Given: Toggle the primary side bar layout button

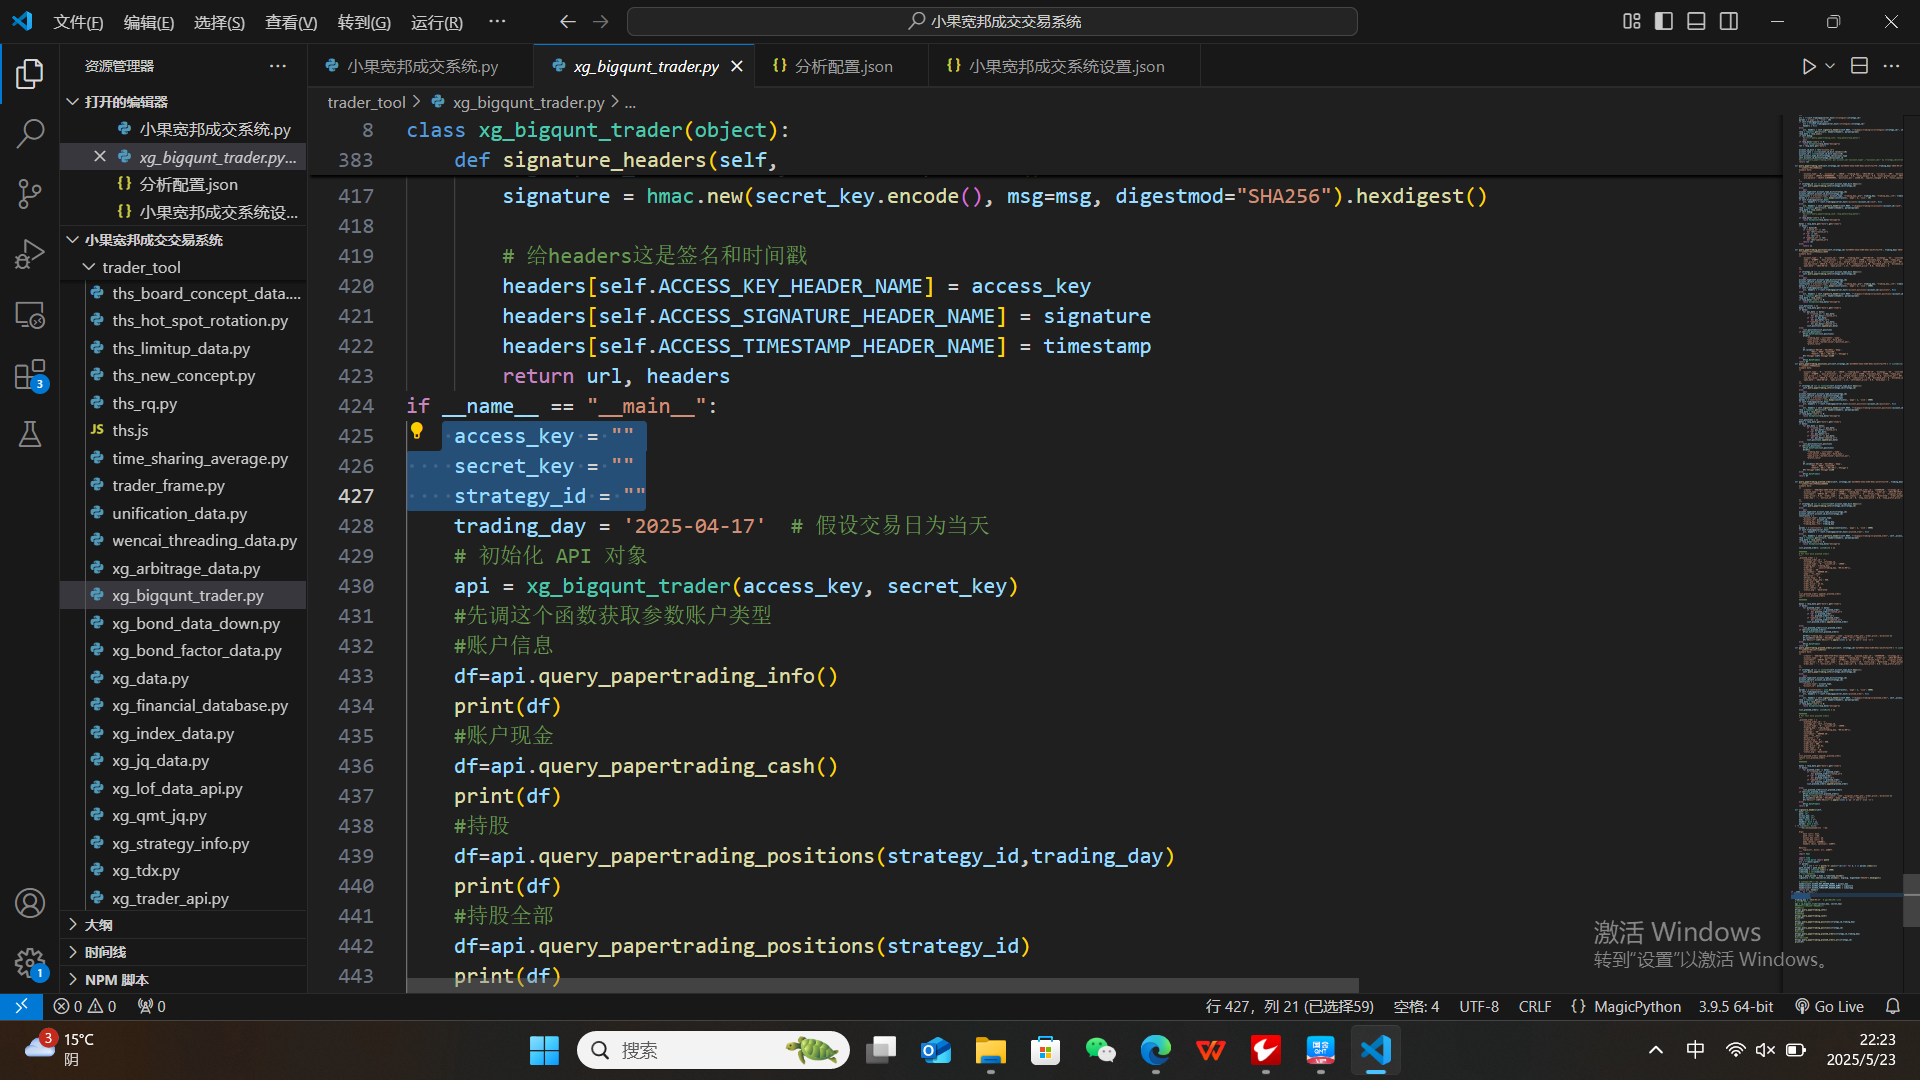Looking at the screenshot, I should pos(1664,21).
